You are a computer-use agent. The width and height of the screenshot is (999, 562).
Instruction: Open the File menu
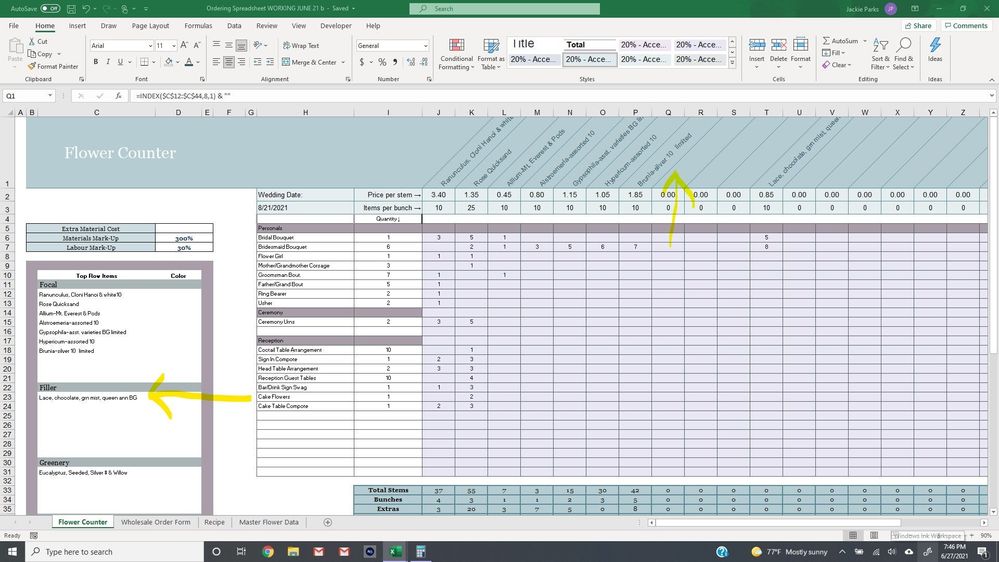pyautogui.click(x=13, y=26)
